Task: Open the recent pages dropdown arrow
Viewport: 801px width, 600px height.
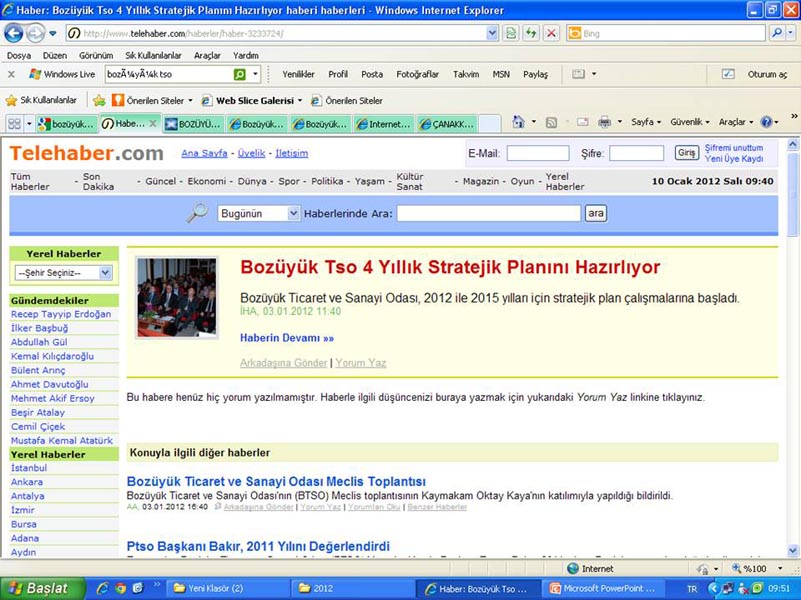Action: click(x=53, y=34)
